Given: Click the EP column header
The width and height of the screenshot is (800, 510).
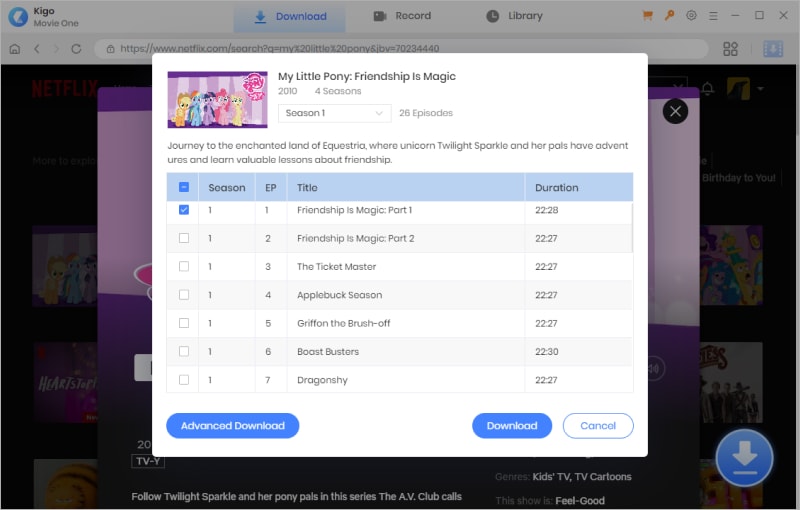Looking at the screenshot, I should point(271,188).
